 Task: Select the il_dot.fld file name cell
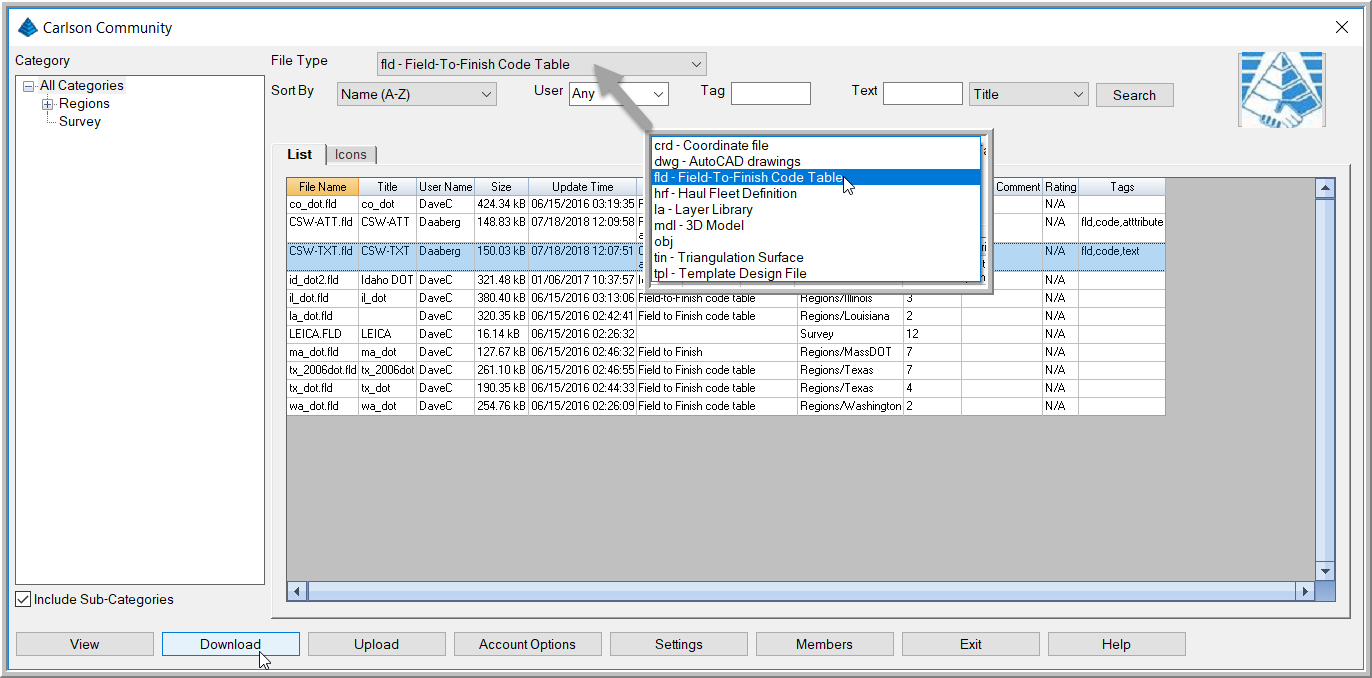click(323, 298)
